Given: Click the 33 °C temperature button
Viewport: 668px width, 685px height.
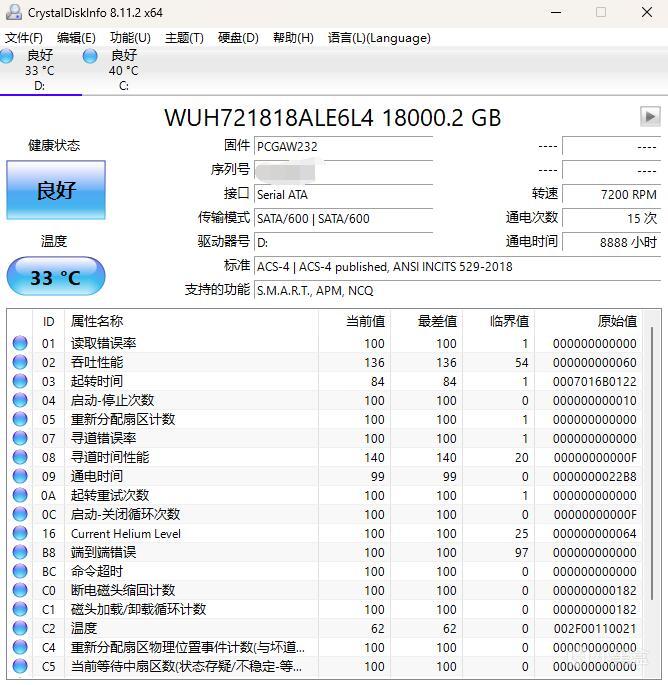Looking at the screenshot, I should tap(56, 277).
